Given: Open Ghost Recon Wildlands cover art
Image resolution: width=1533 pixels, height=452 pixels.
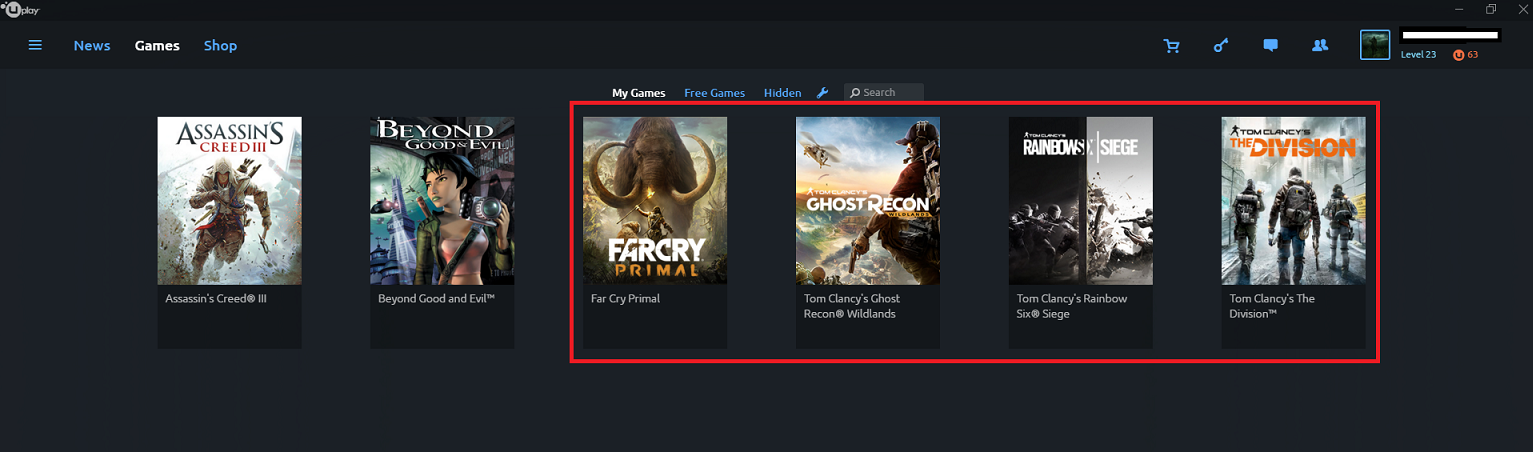Looking at the screenshot, I should [x=867, y=201].
